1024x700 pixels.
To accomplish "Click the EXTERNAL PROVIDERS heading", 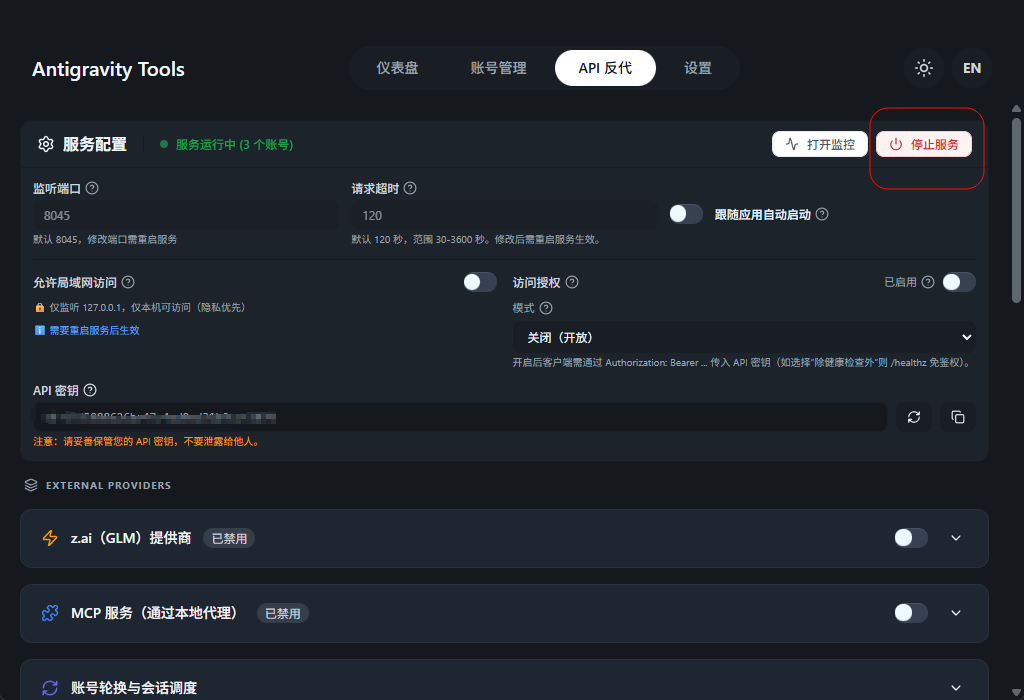I will [108, 485].
